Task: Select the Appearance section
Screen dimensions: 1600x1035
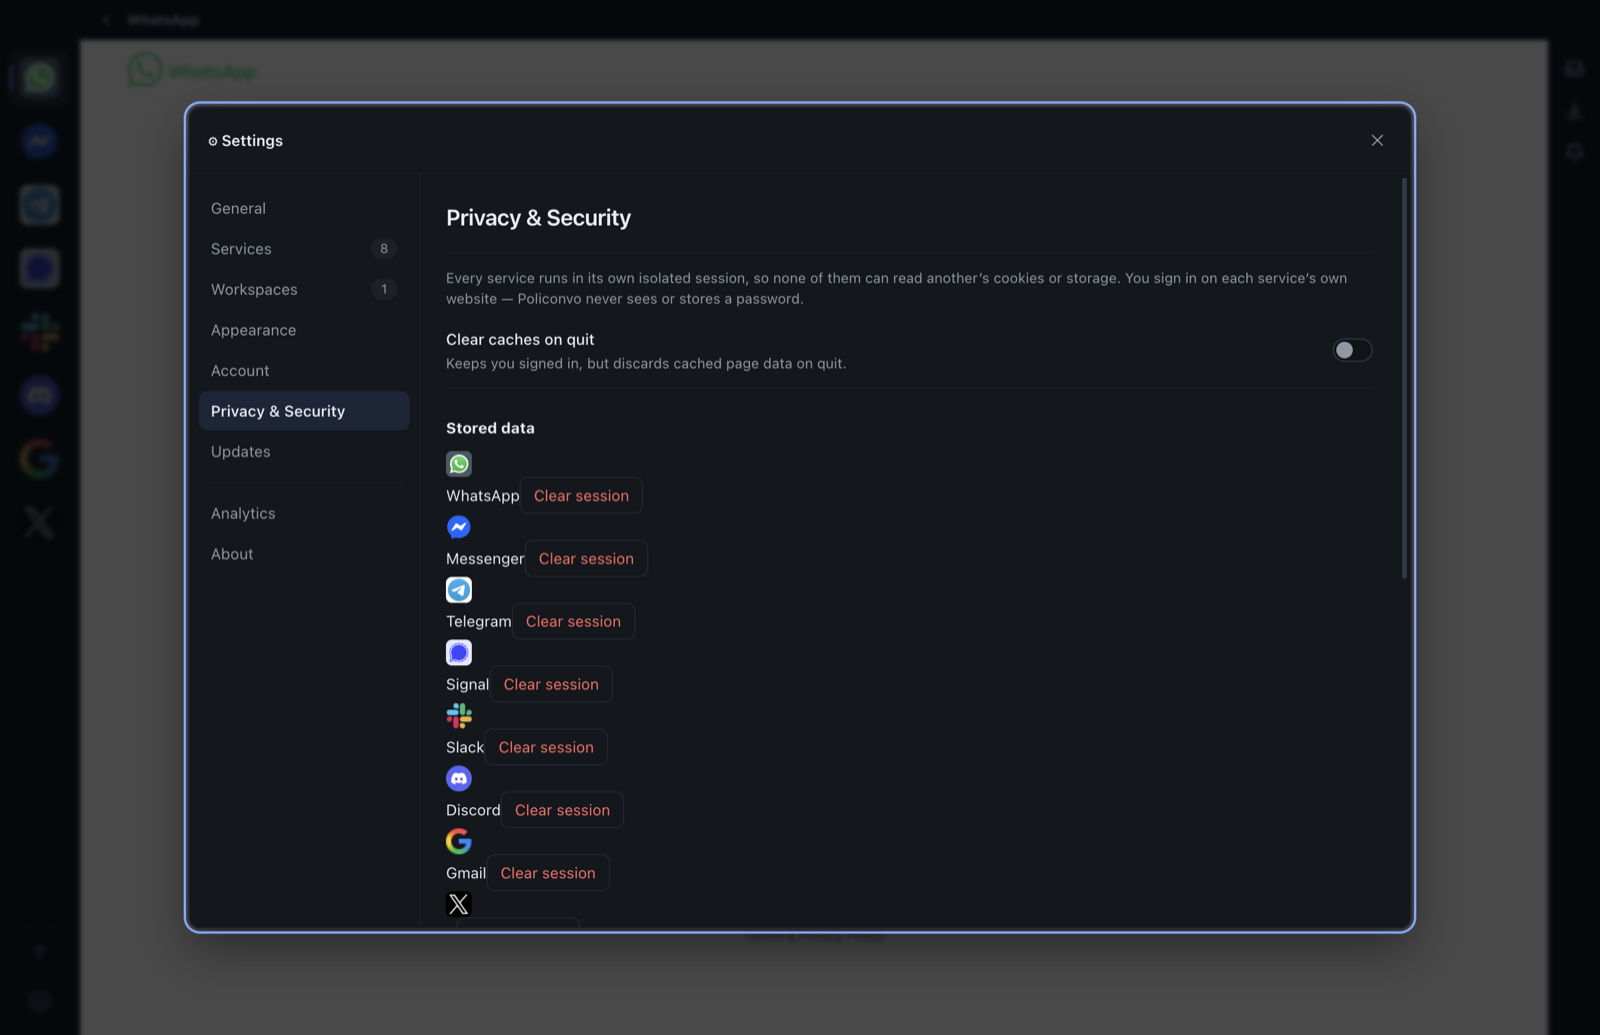Action: [304, 330]
